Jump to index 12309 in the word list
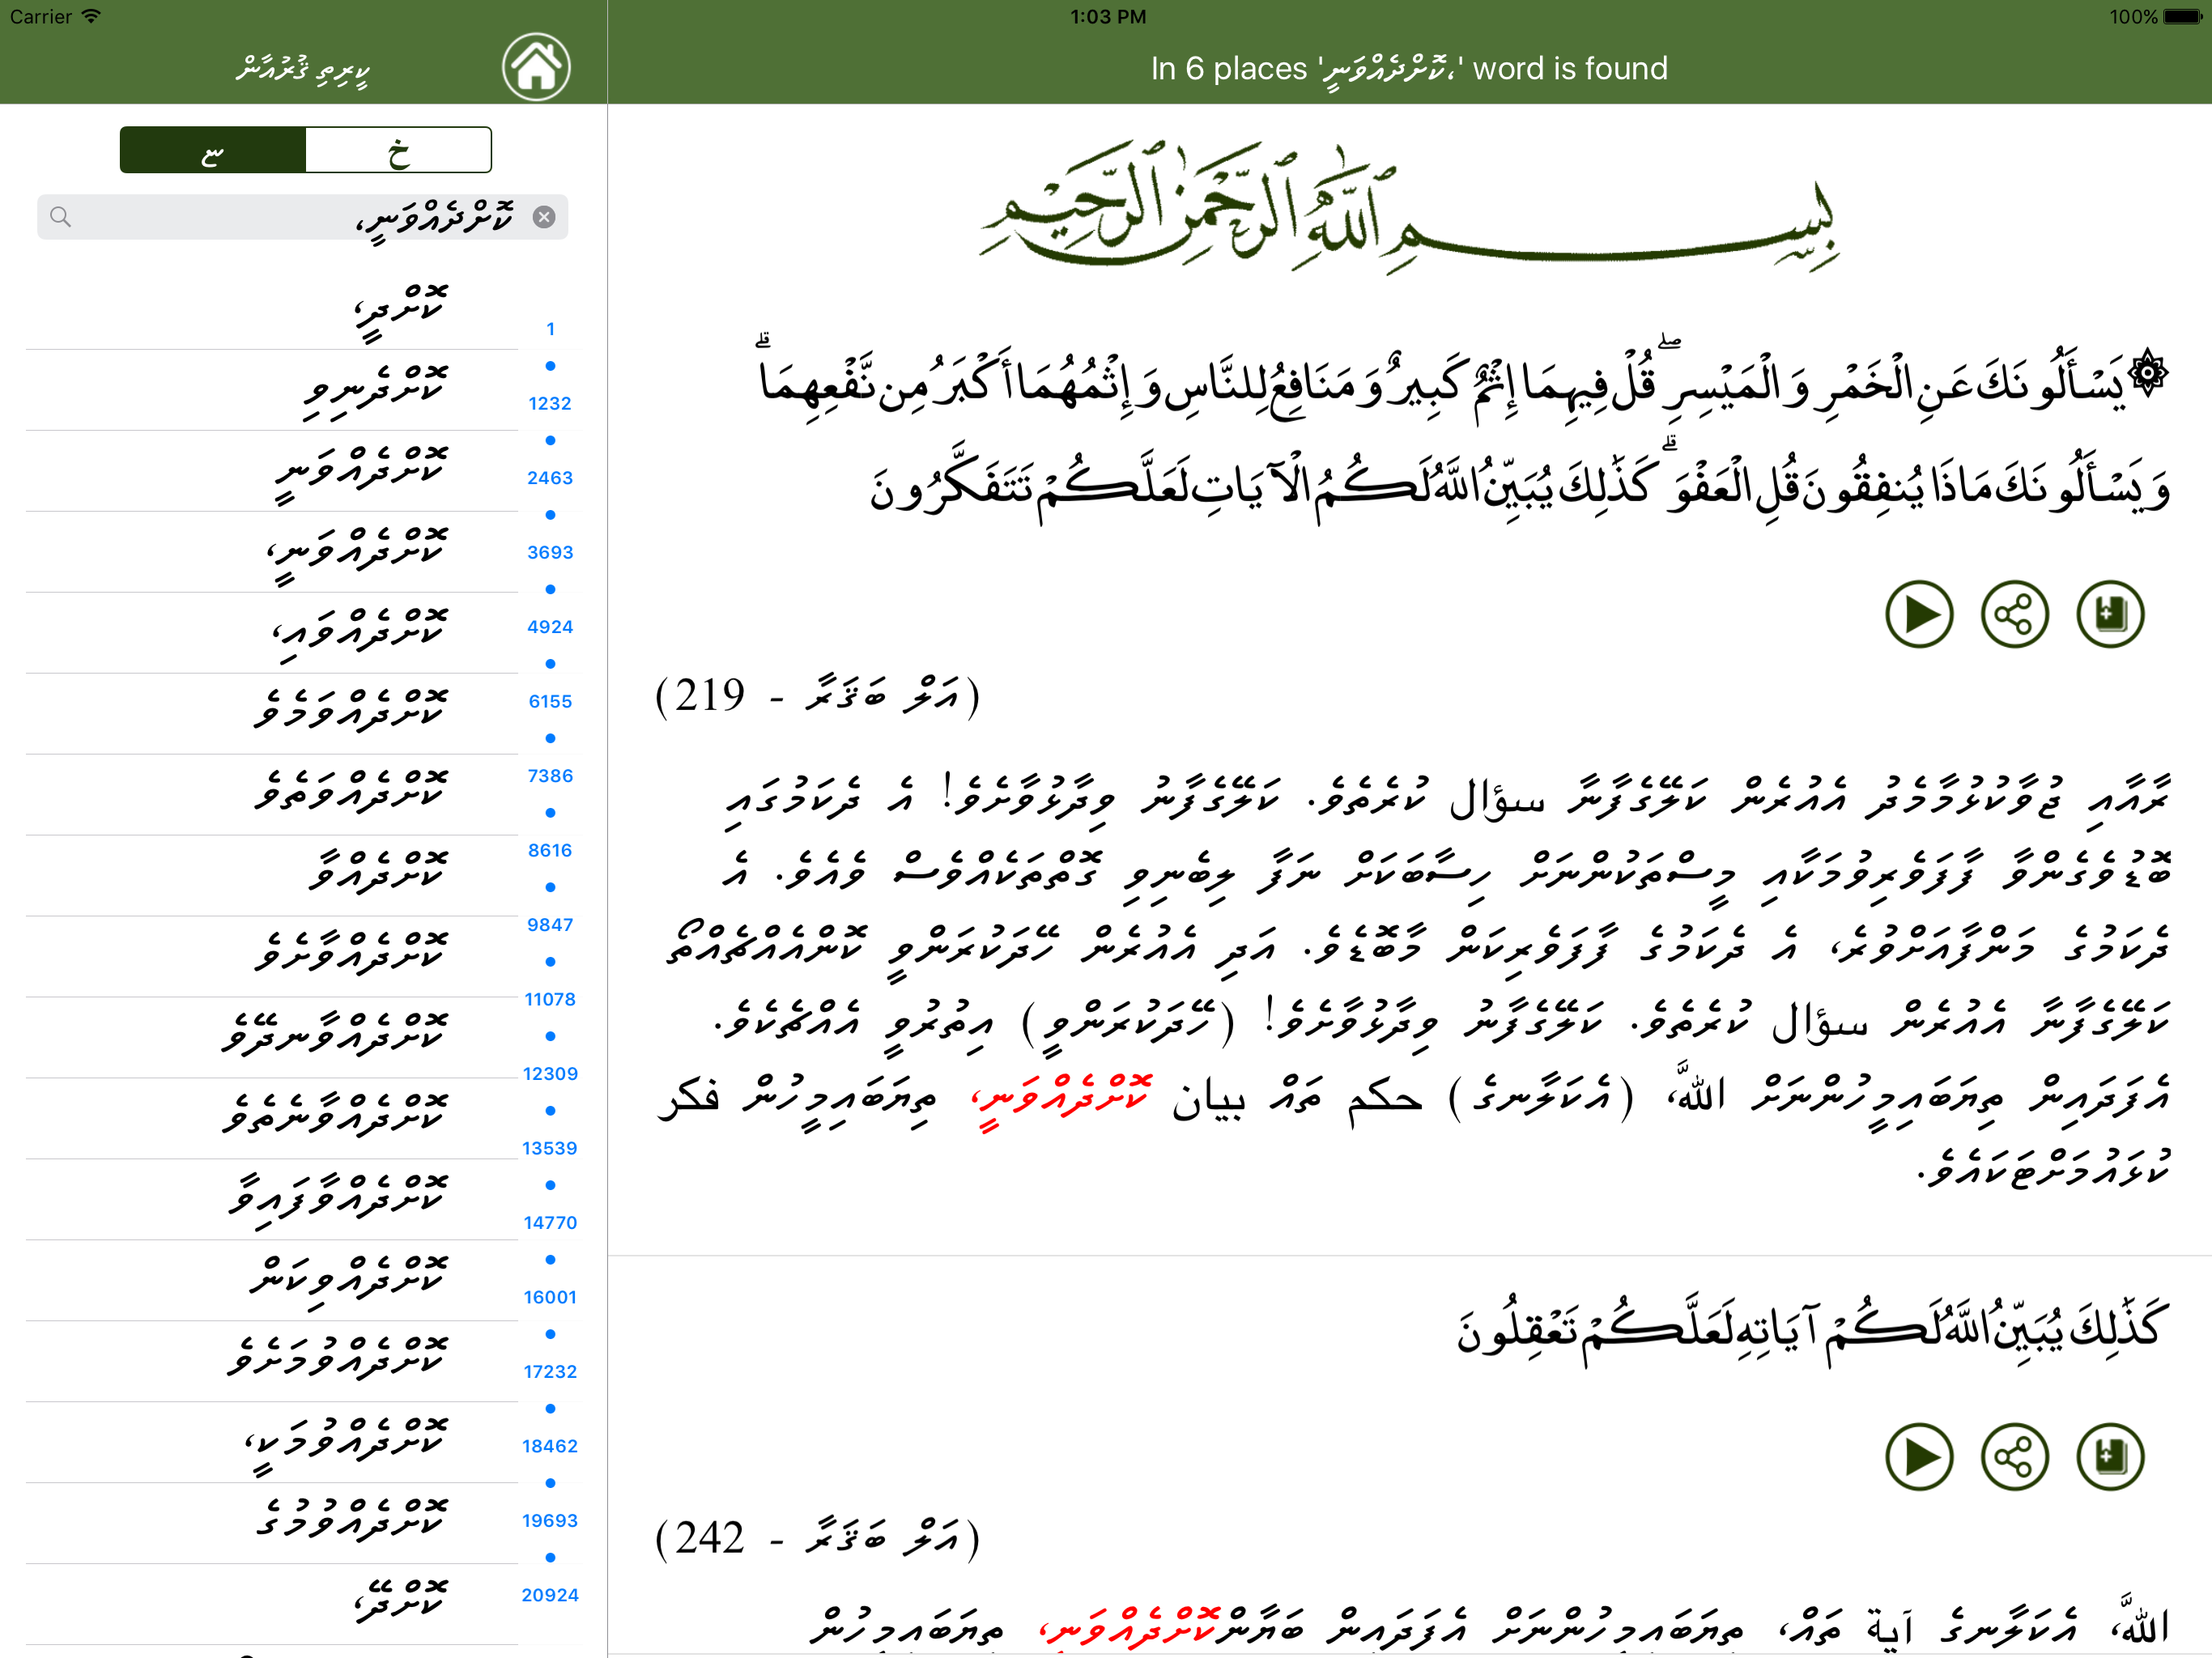The width and height of the screenshot is (2212, 1658). [550, 1074]
